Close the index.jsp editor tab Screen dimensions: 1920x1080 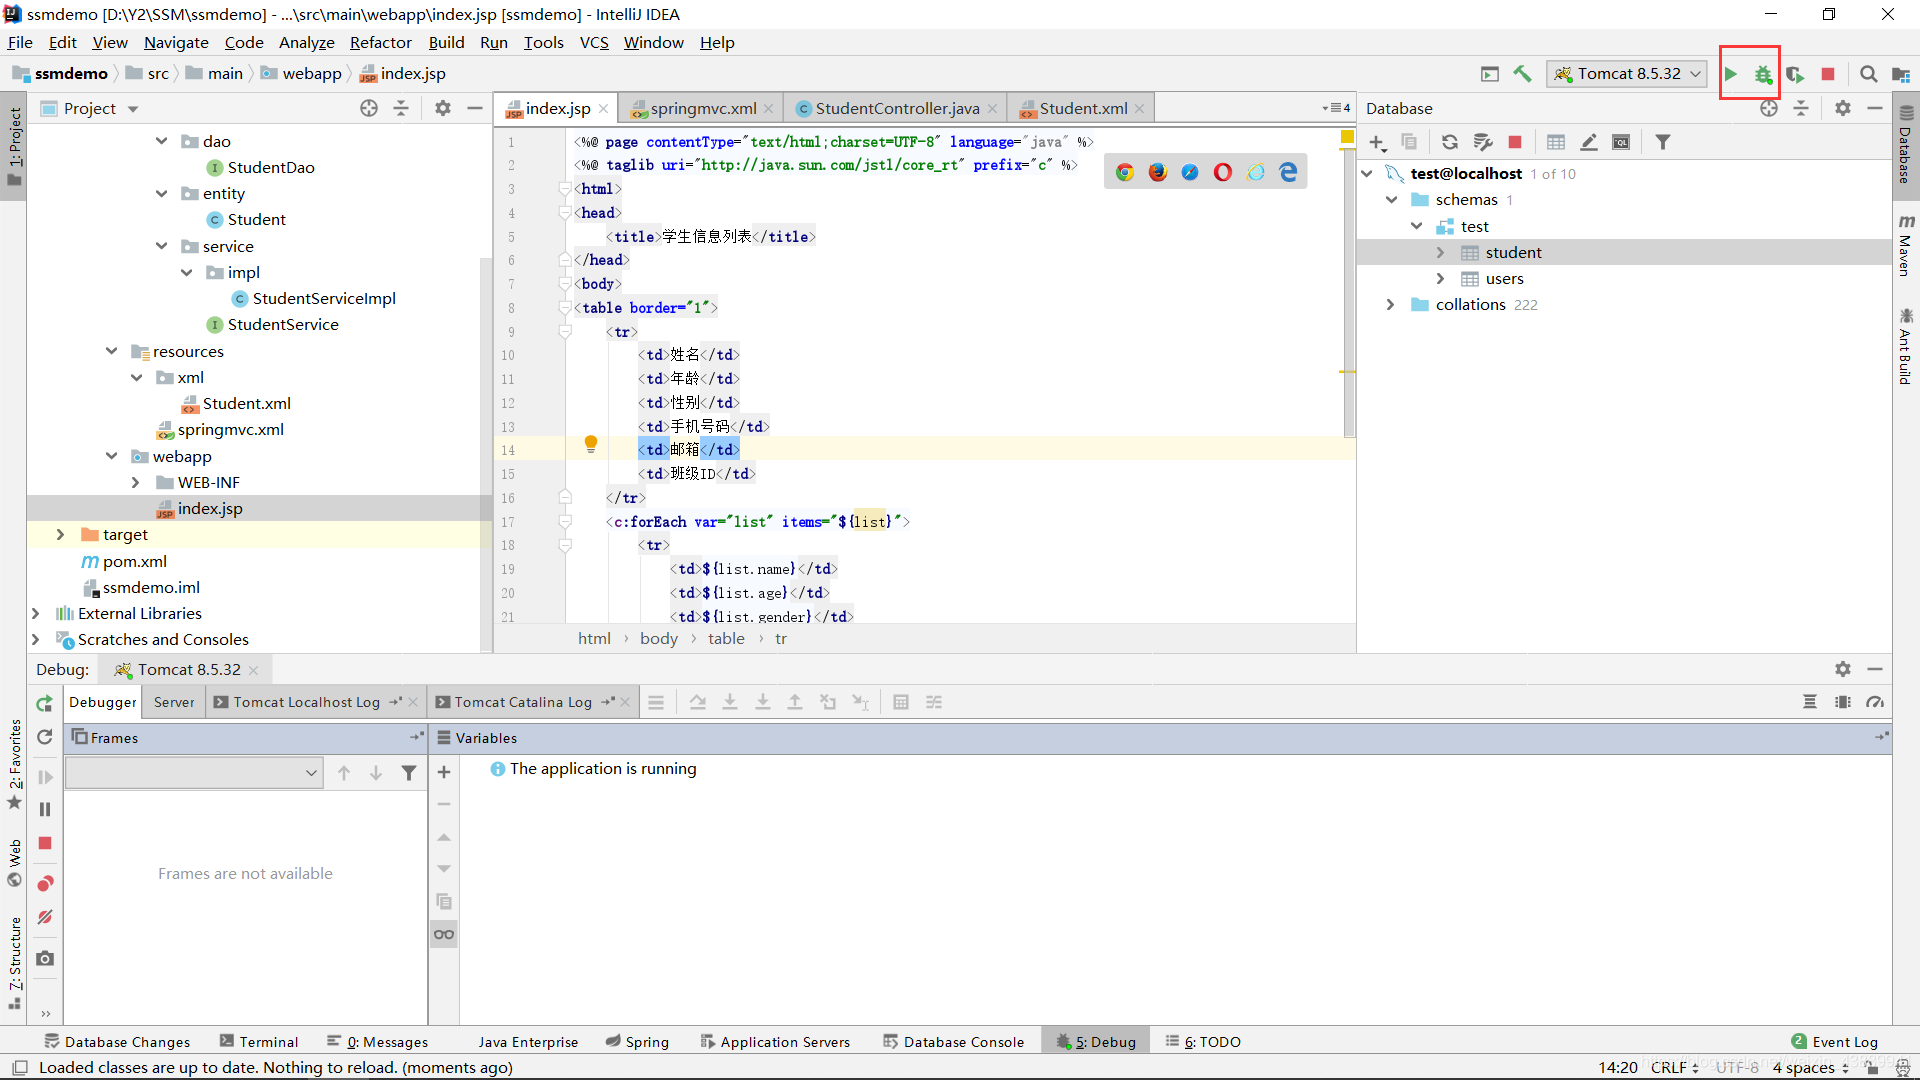tap(603, 109)
